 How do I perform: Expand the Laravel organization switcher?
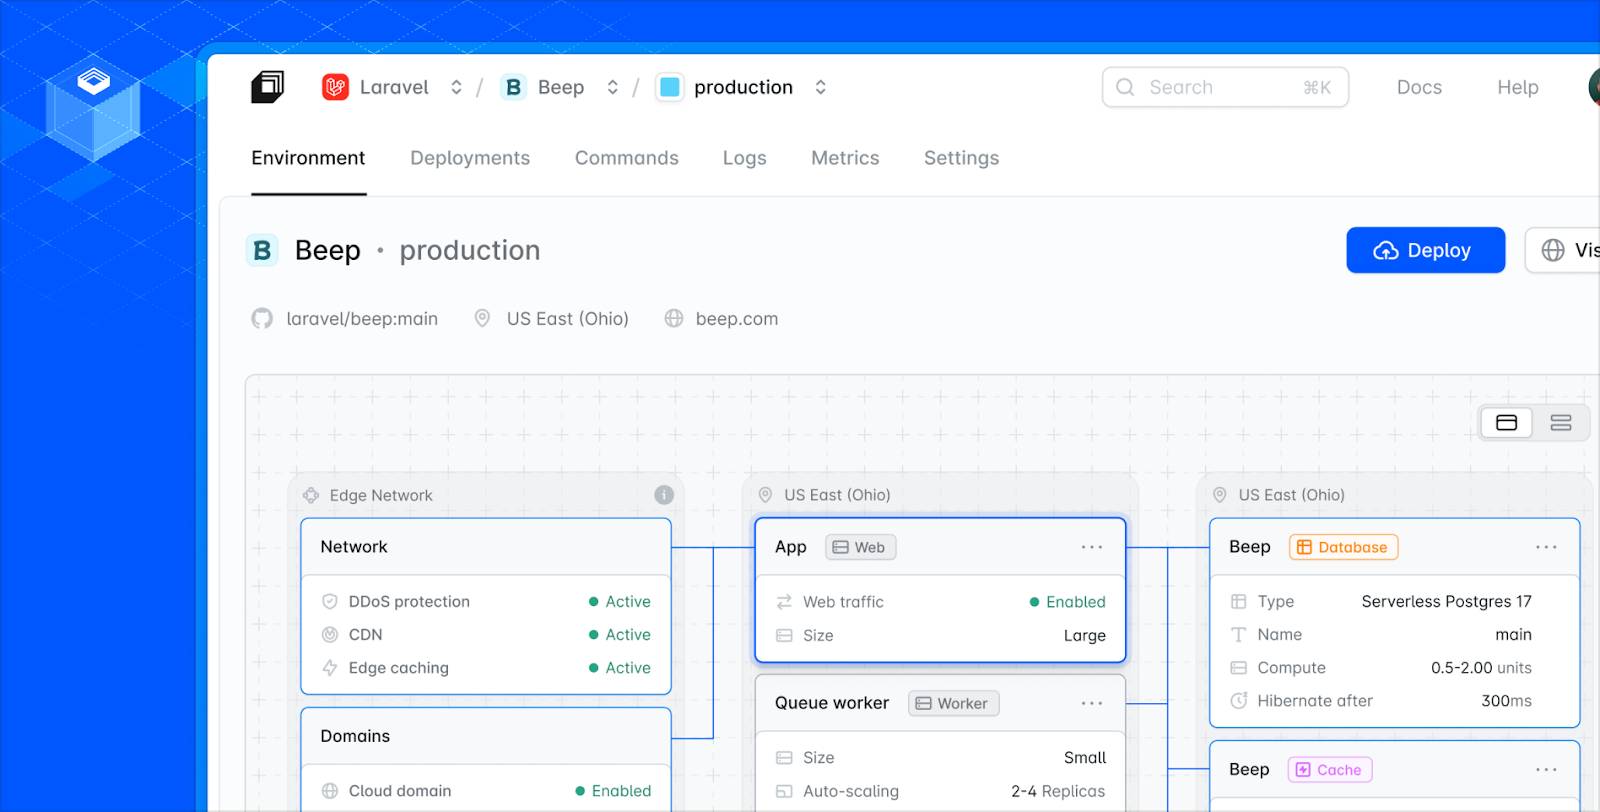pyautogui.click(x=456, y=87)
